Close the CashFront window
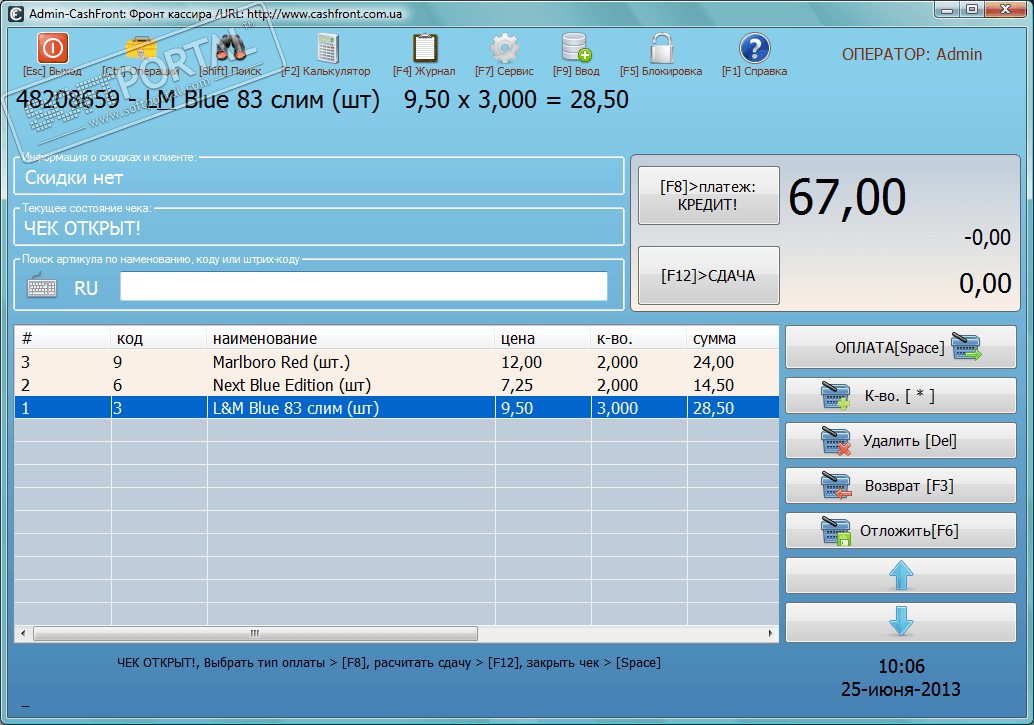 1006,9
